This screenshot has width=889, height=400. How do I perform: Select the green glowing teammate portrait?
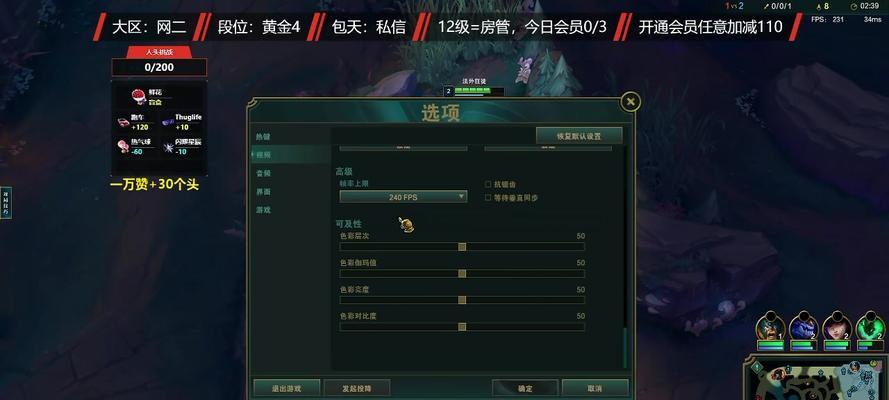[x=870, y=326]
